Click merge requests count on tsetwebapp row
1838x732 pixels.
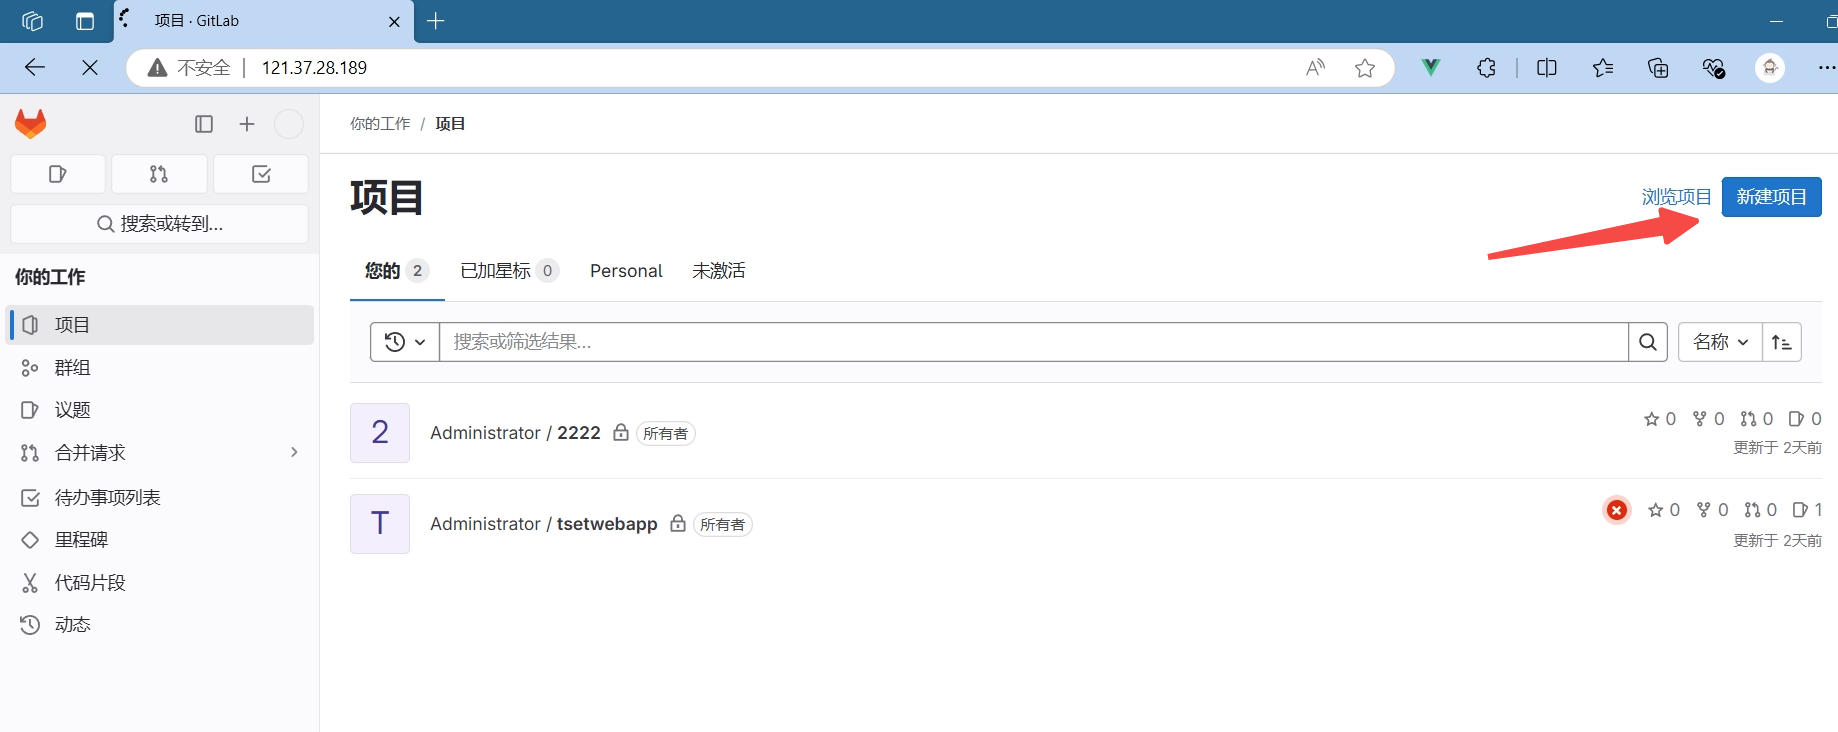(x=1761, y=510)
